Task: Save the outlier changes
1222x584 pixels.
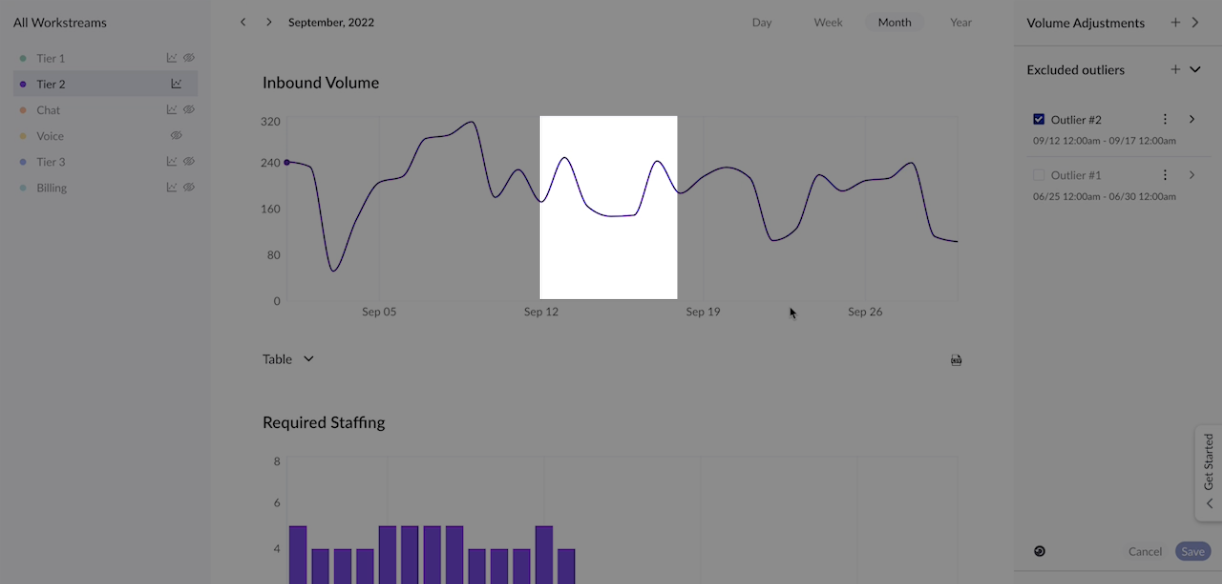Action: point(1192,552)
